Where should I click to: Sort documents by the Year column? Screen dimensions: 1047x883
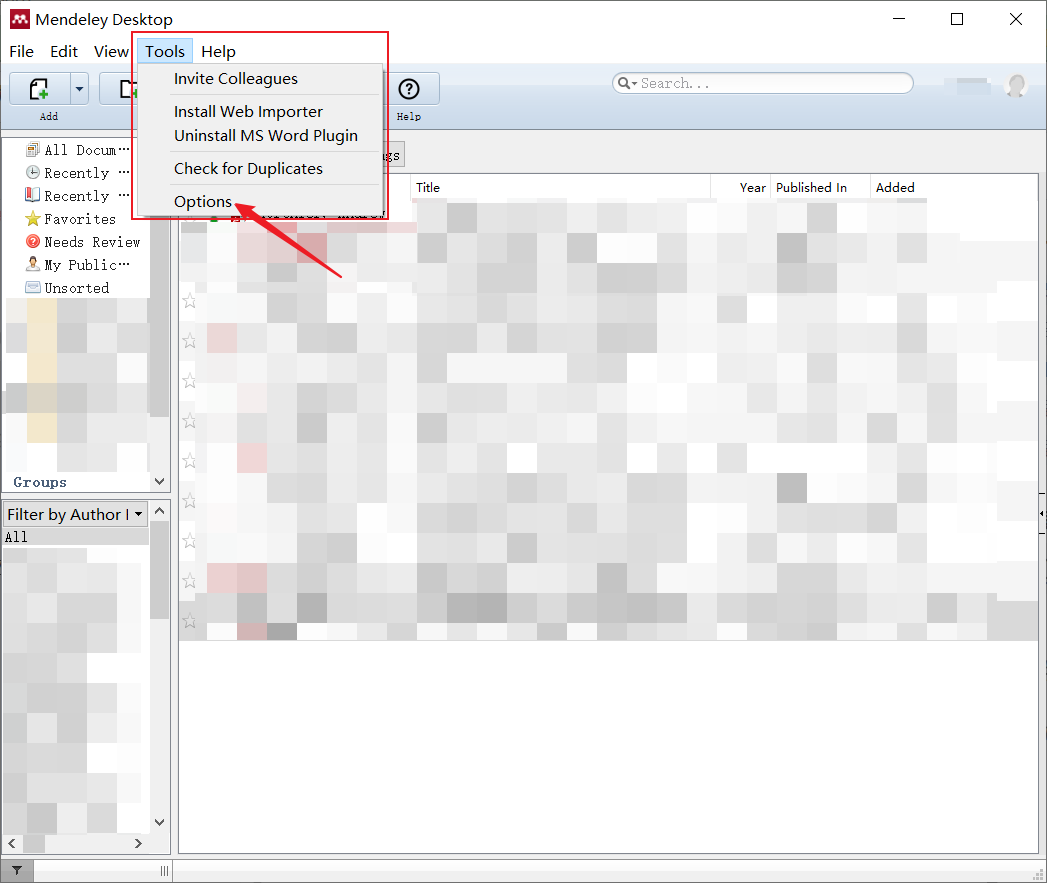point(741,188)
